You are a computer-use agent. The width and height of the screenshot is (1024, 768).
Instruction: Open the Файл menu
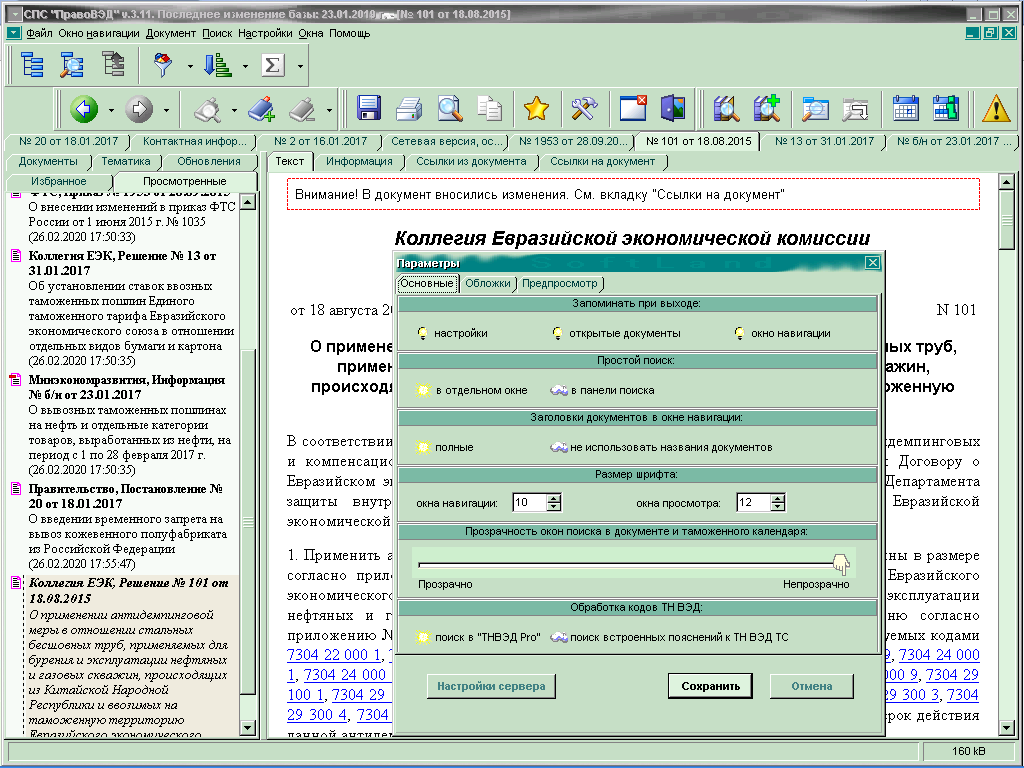(39, 33)
